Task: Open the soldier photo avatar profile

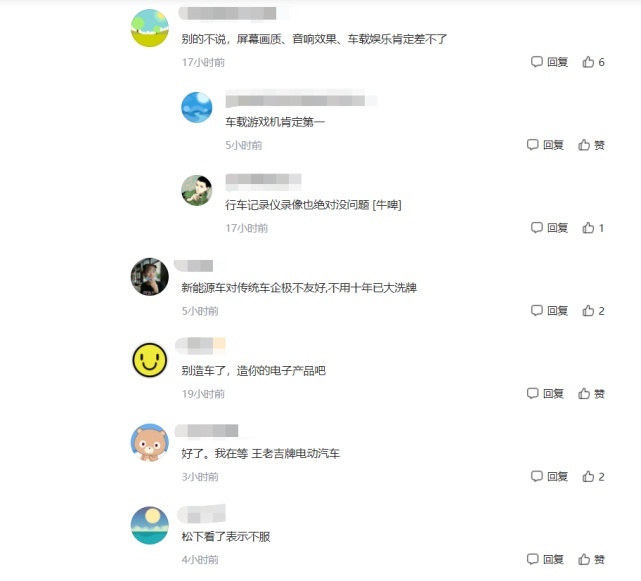Action: pos(197,191)
